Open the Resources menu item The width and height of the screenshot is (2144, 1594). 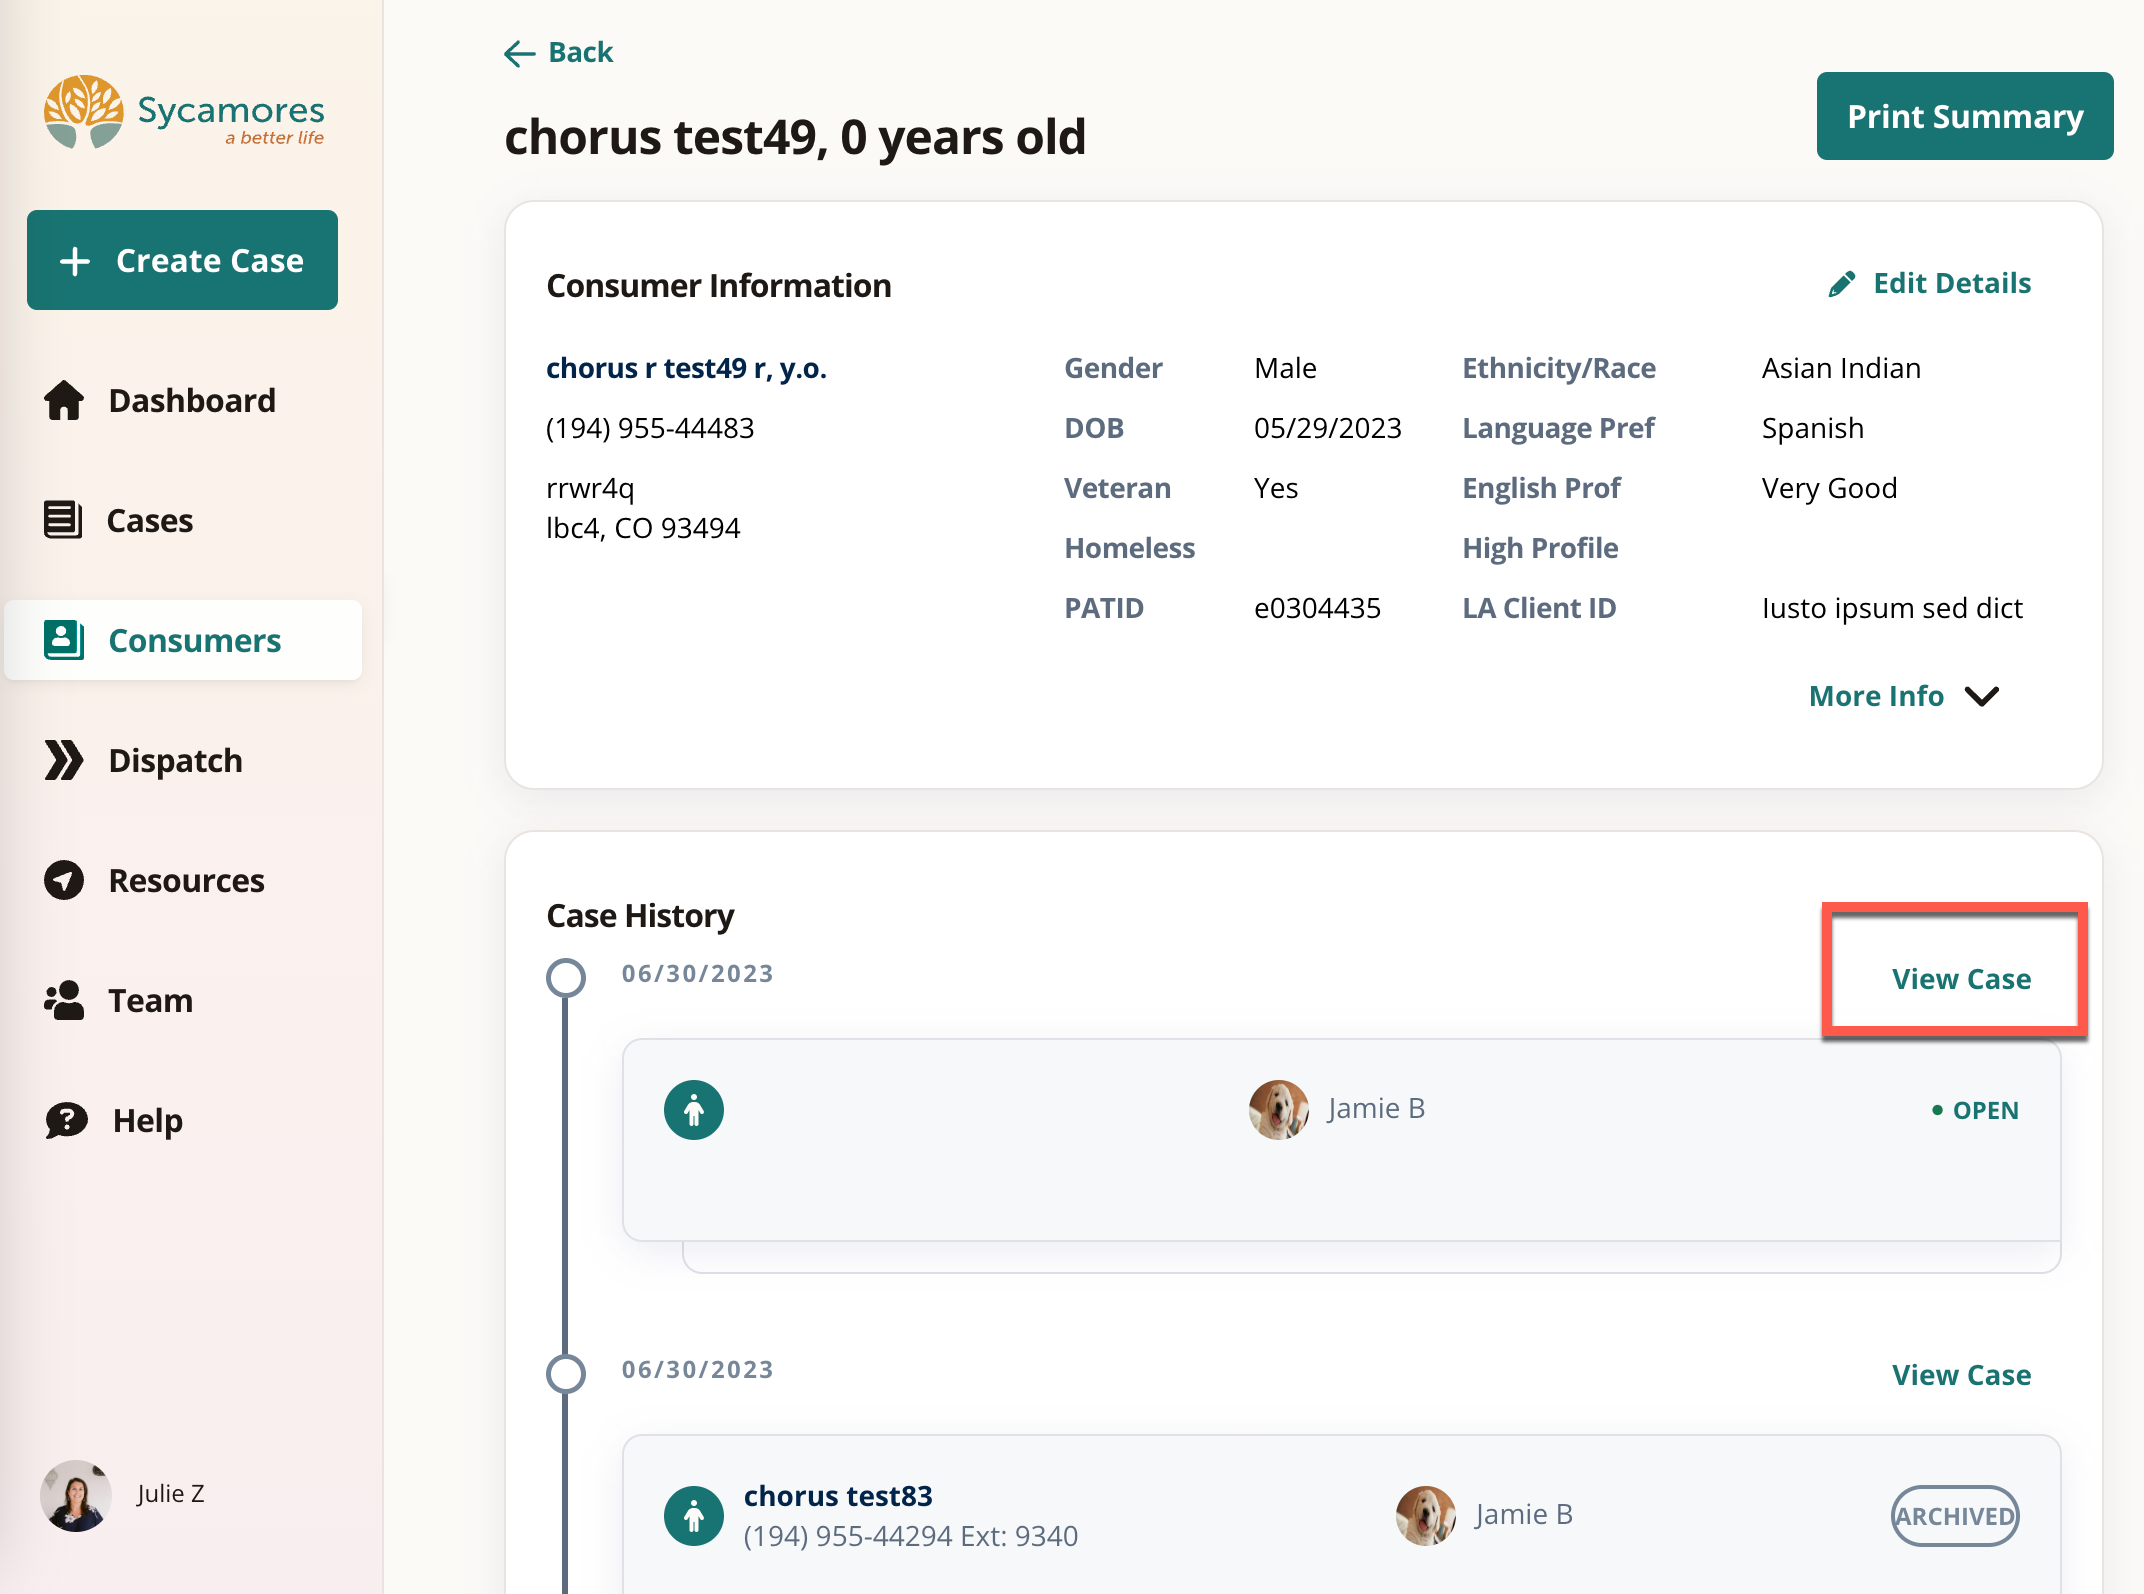coord(183,880)
